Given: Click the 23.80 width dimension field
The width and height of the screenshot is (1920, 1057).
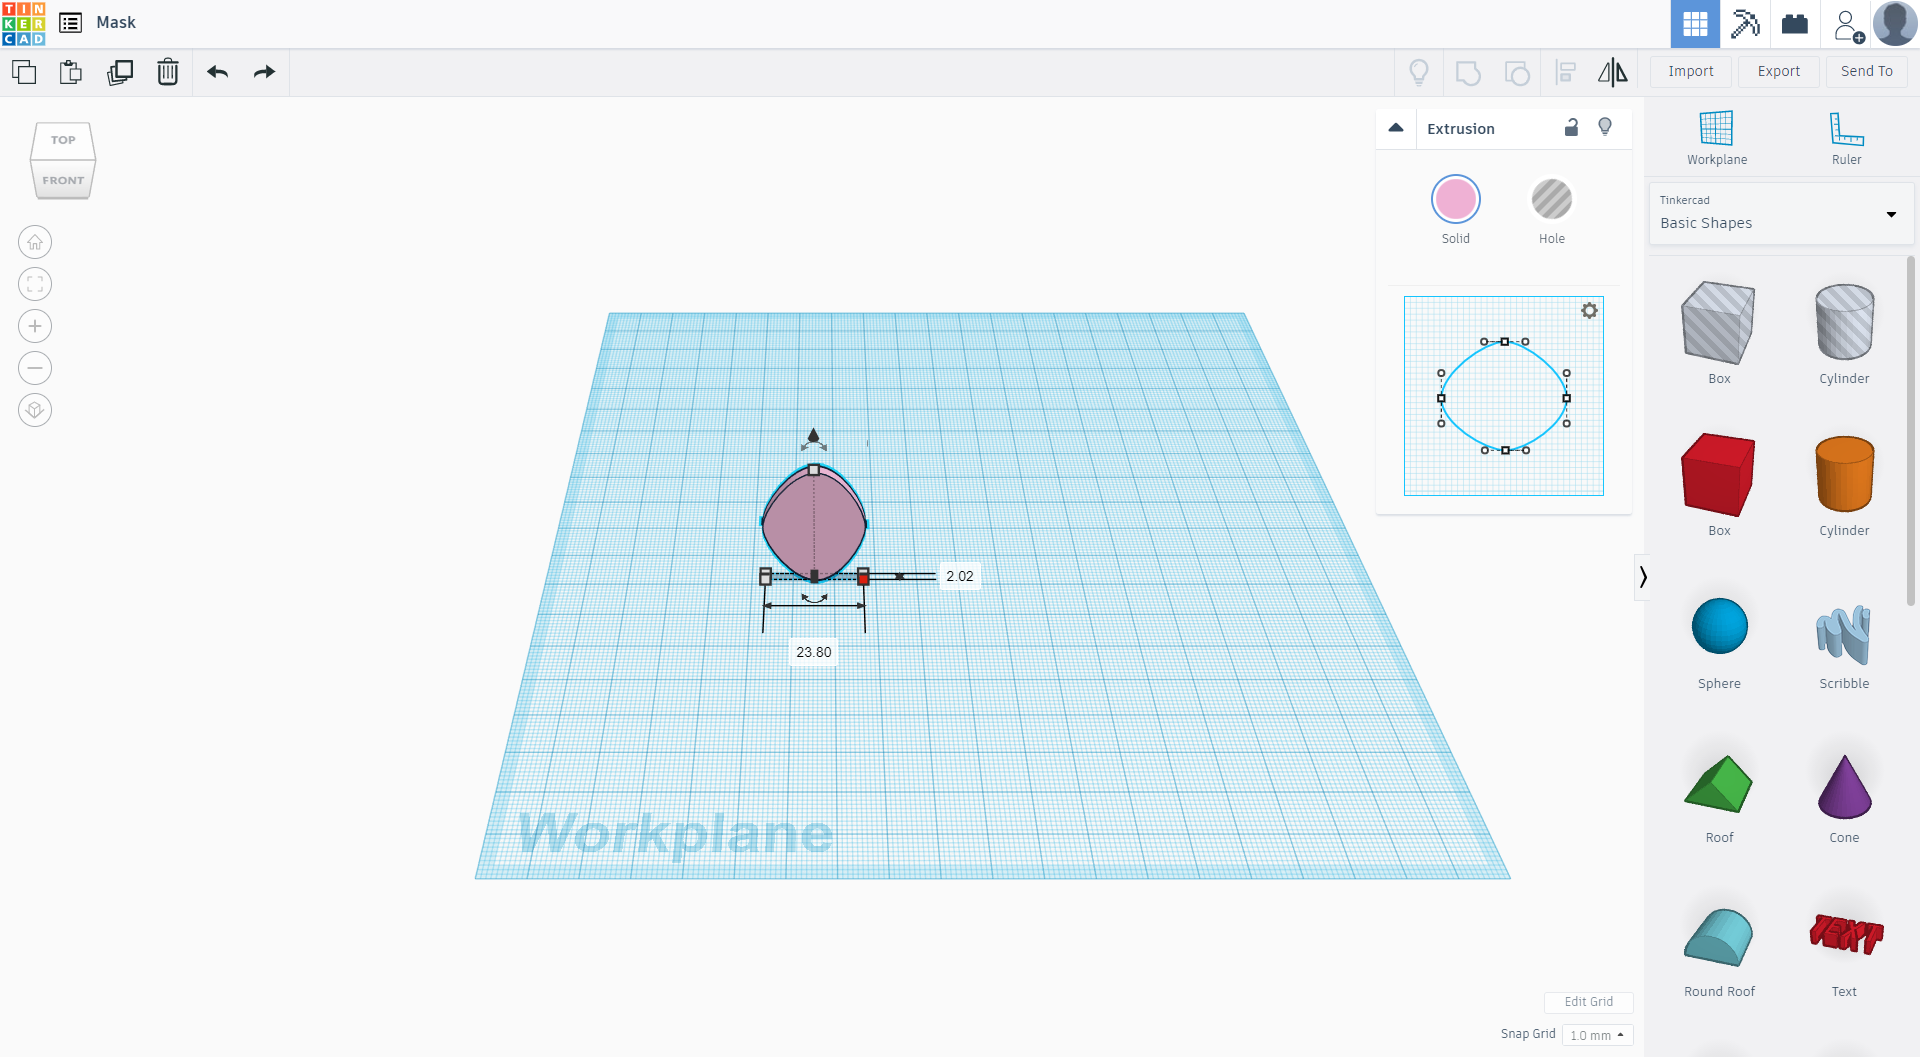Looking at the screenshot, I should (813, 652).
